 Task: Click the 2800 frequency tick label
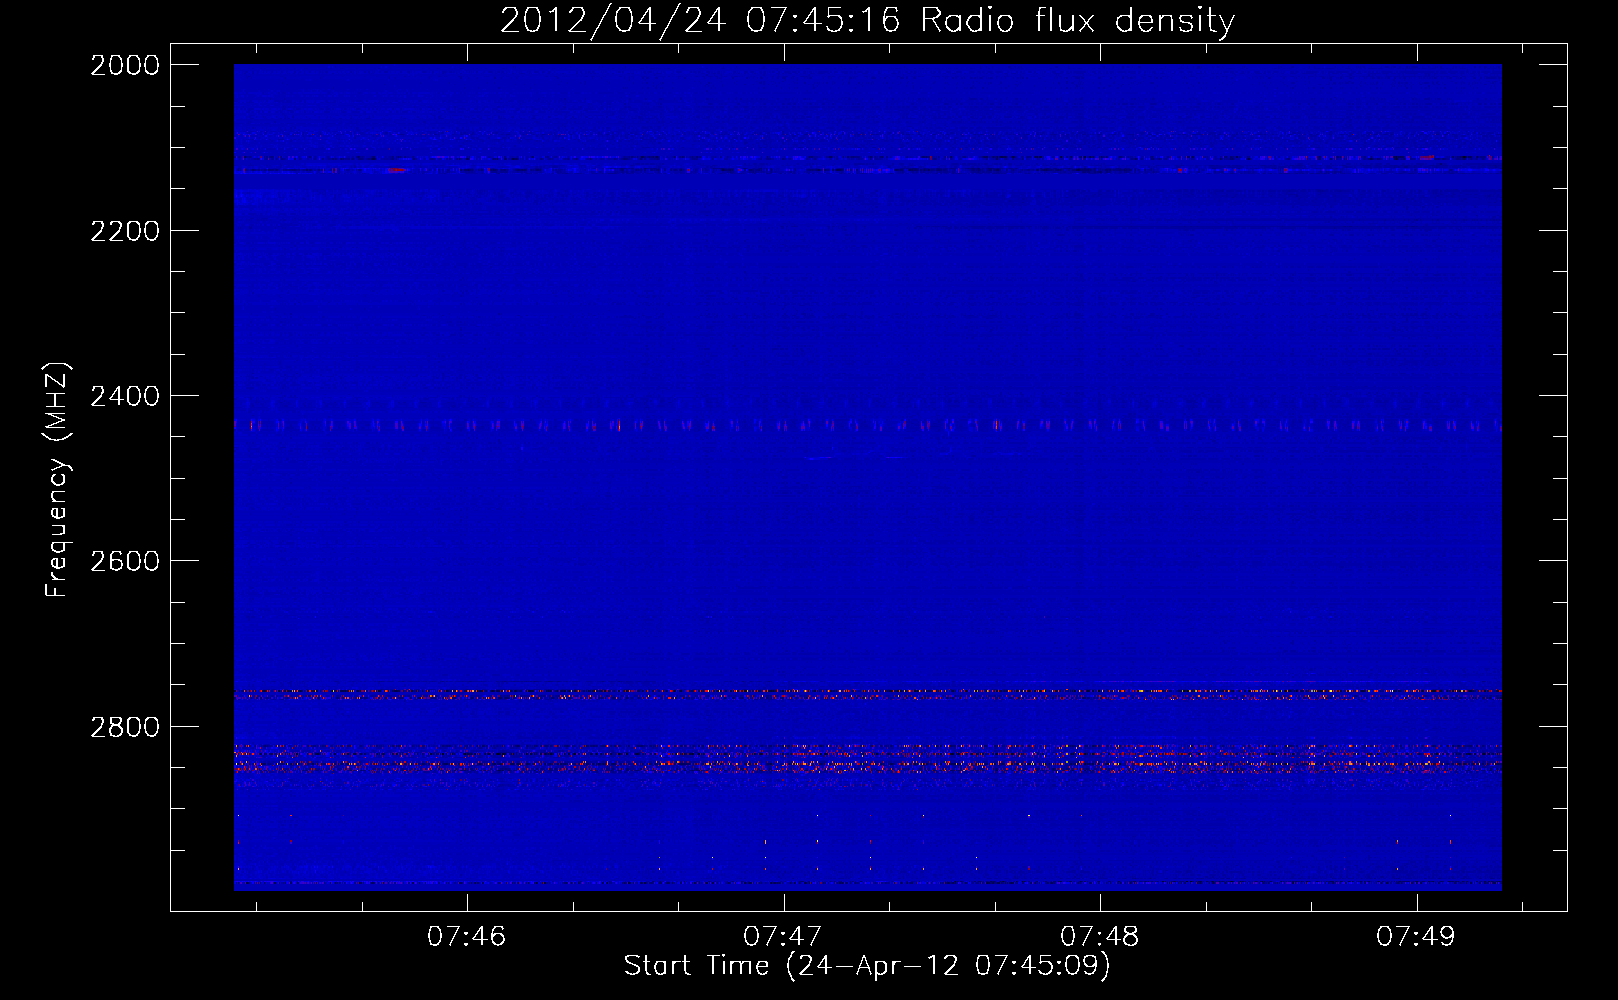pyautogui.click(x=125, y=727)
